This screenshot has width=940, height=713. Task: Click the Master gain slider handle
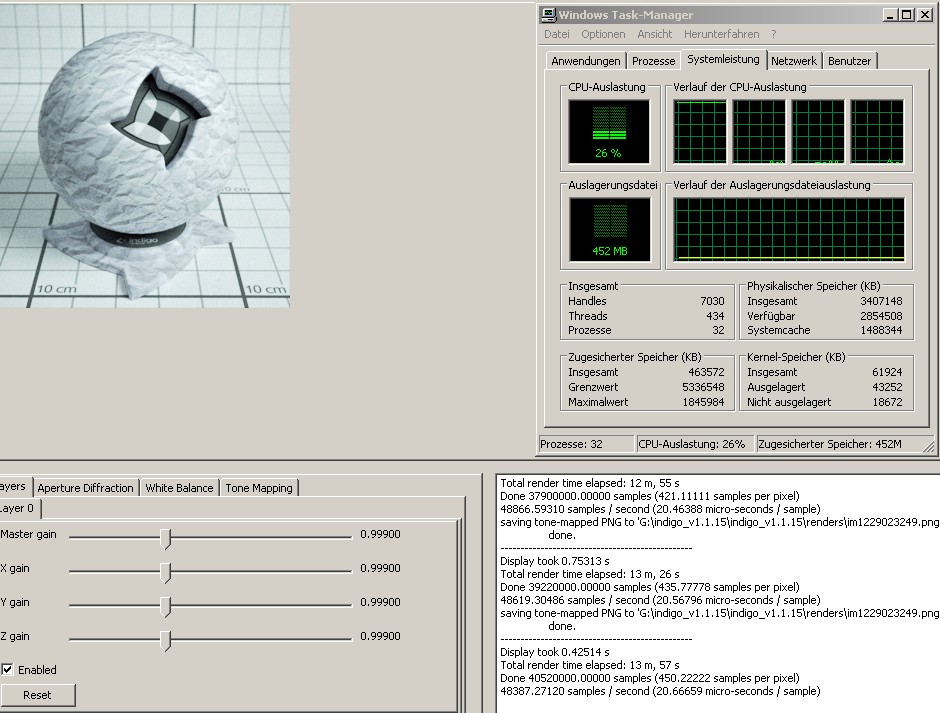tap(166, 539)
